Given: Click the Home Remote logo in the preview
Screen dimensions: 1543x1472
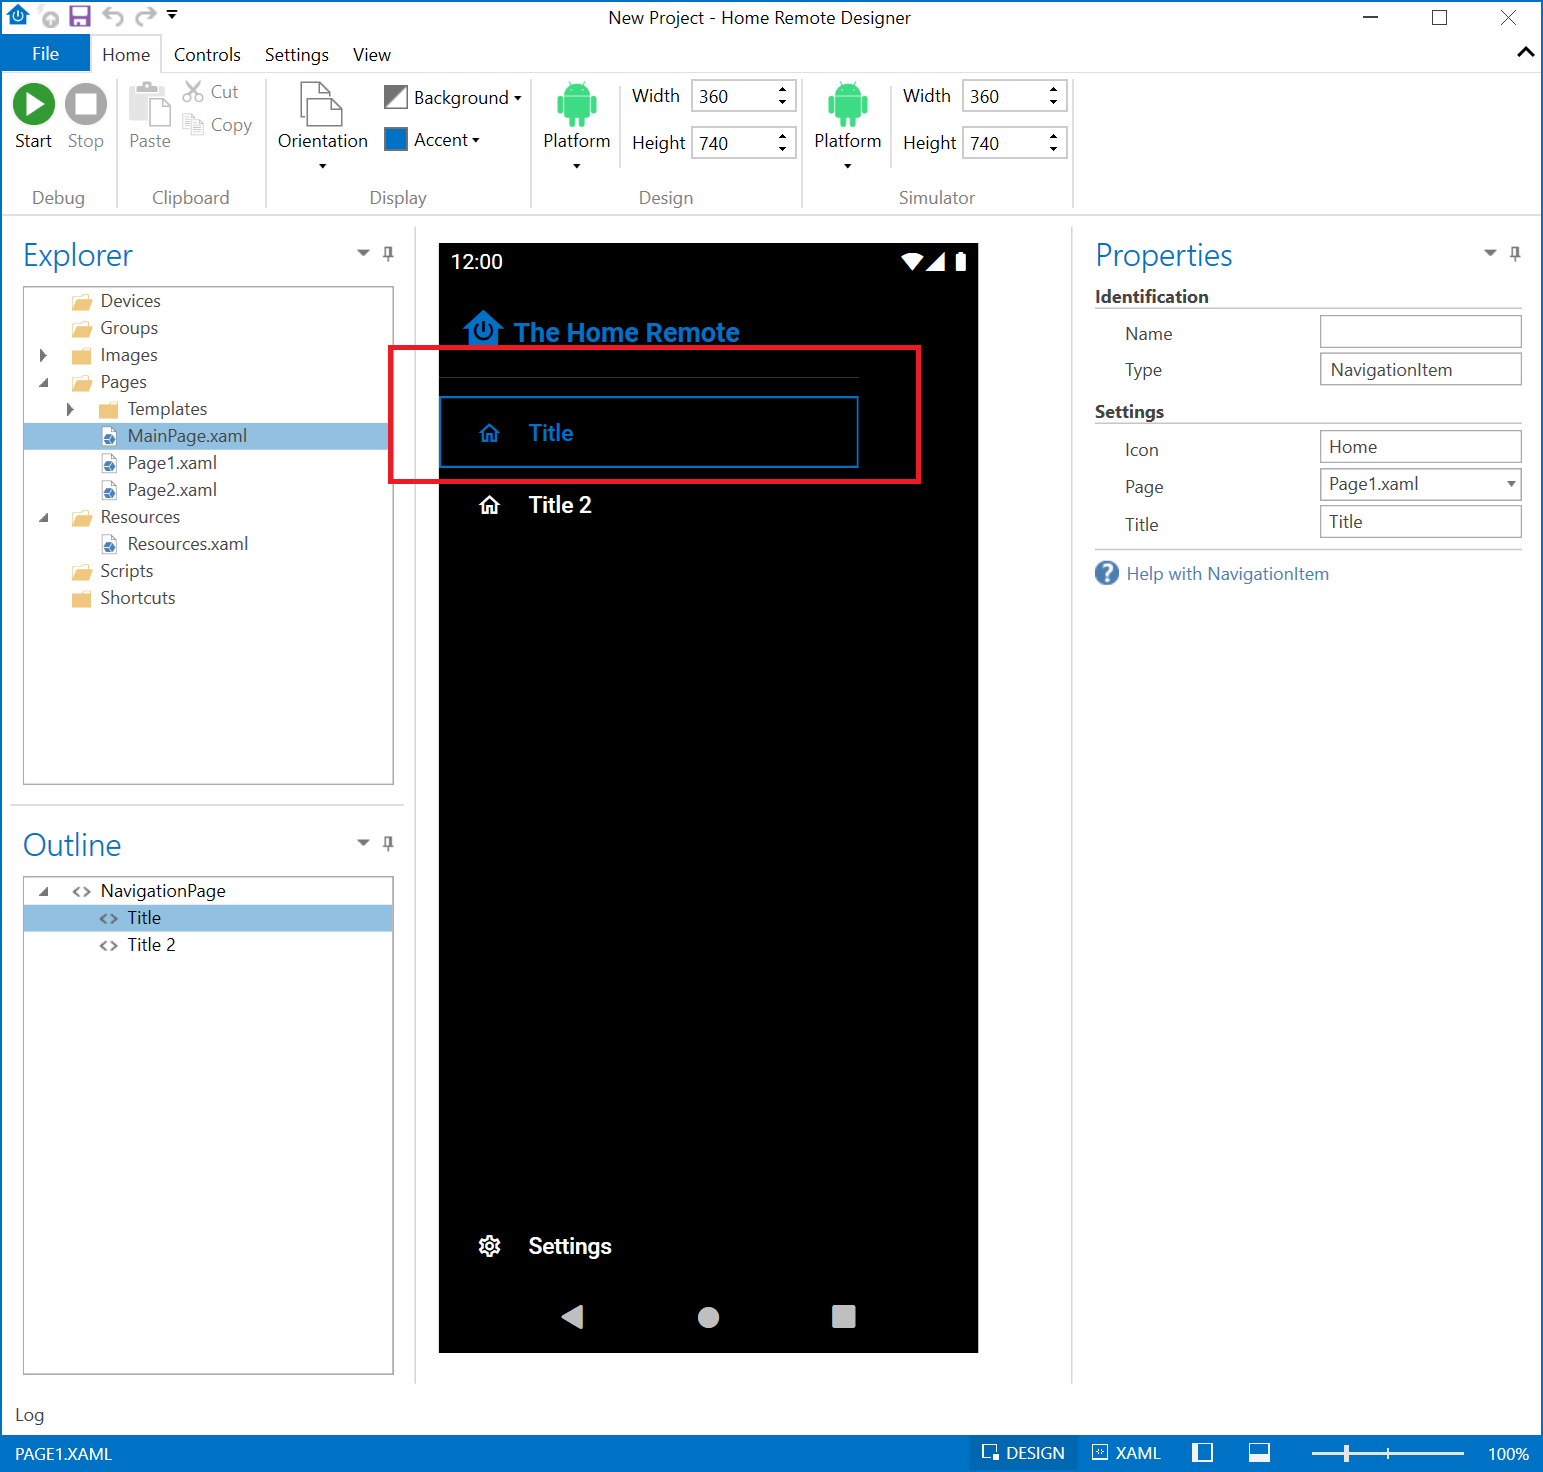Looking at the screenshot, I should pos(483,328).
